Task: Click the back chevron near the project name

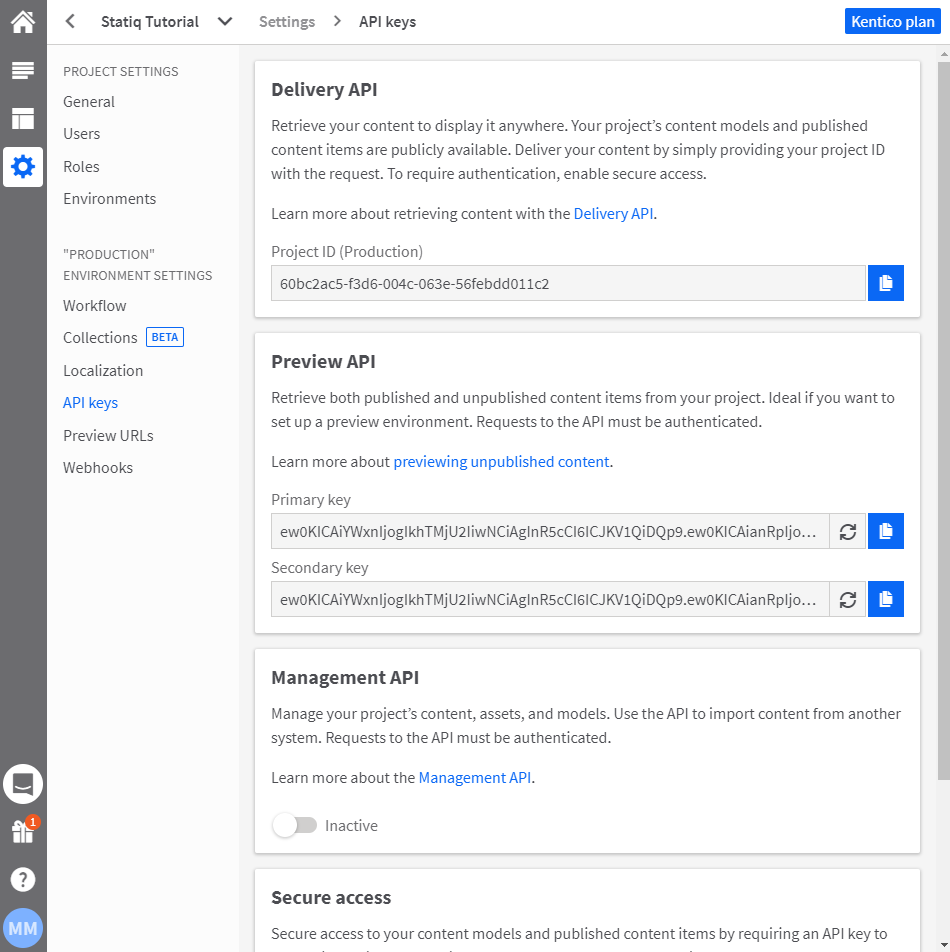Action: (x=70, y=20)
